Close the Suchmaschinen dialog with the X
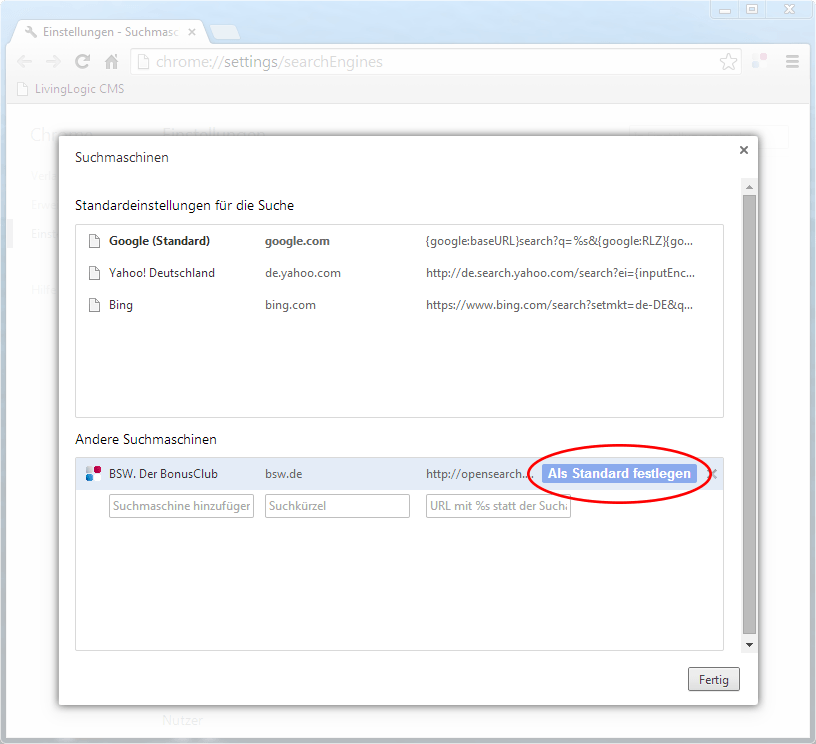The image size is (816, 744). 744,150
